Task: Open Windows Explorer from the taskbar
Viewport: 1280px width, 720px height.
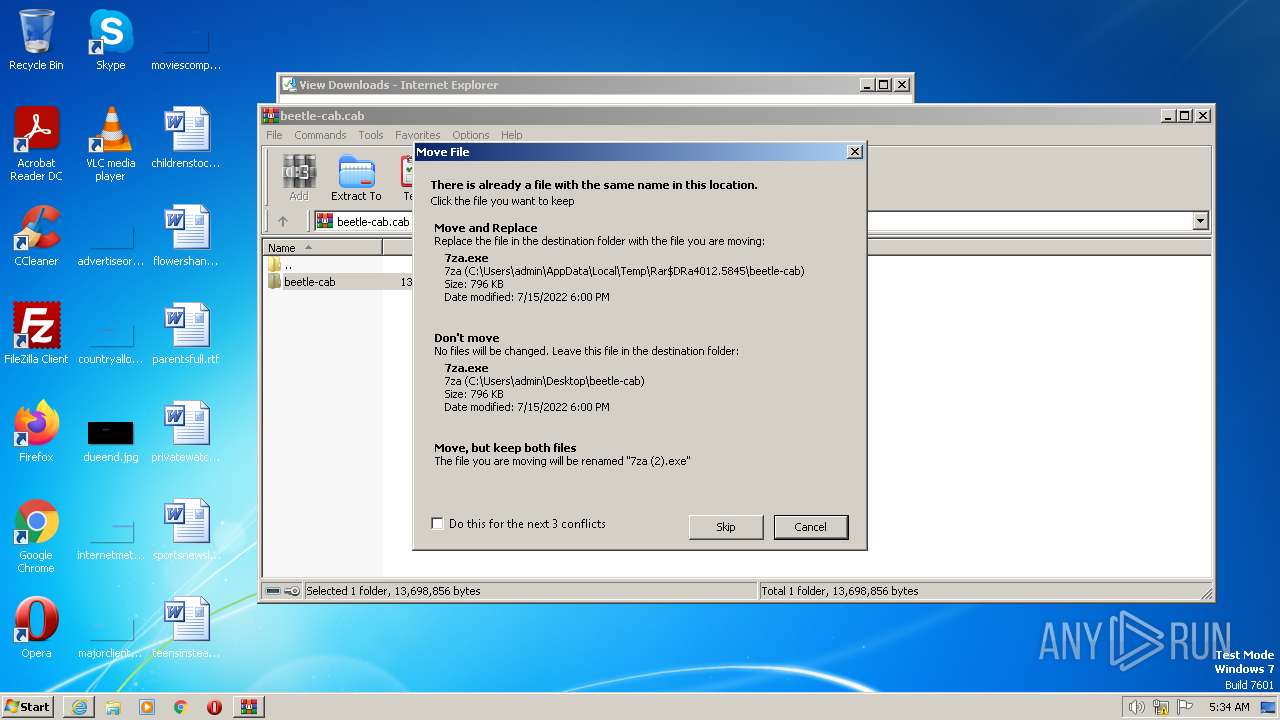Action: 113,707
